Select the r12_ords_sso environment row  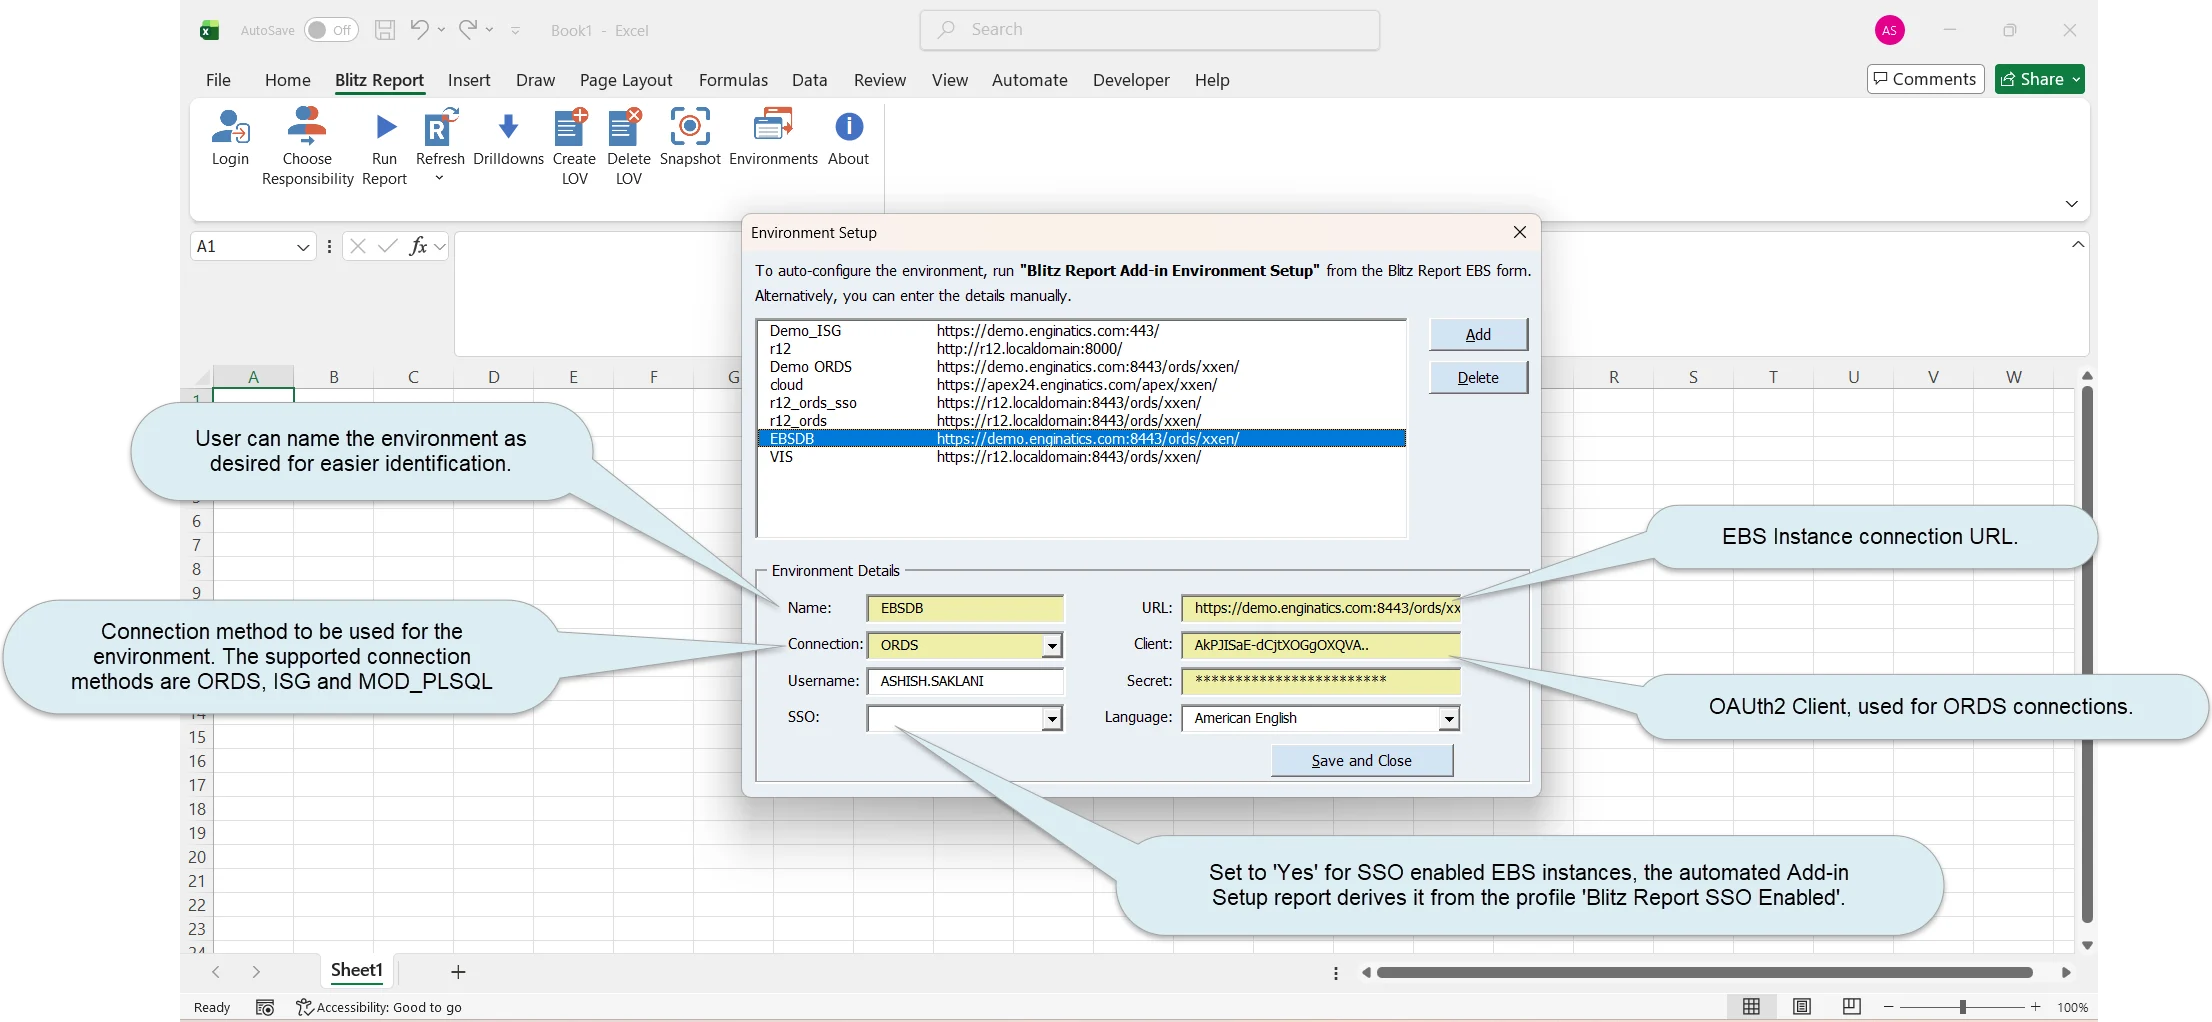coord(1082,403)
